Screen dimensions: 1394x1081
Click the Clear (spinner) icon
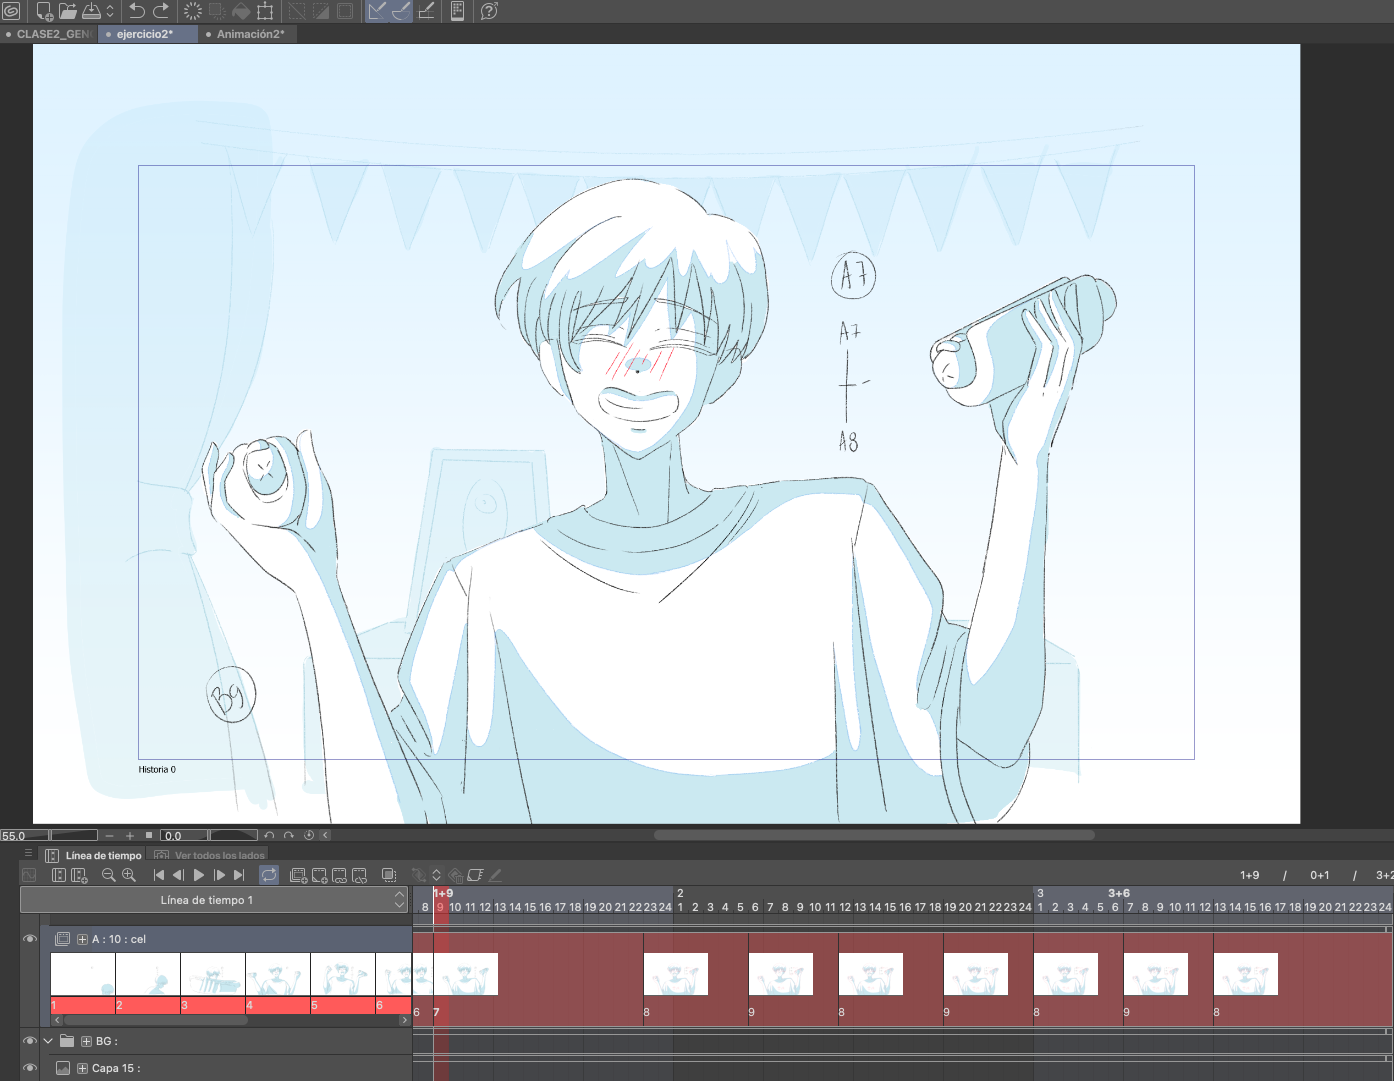coord(193,11)
